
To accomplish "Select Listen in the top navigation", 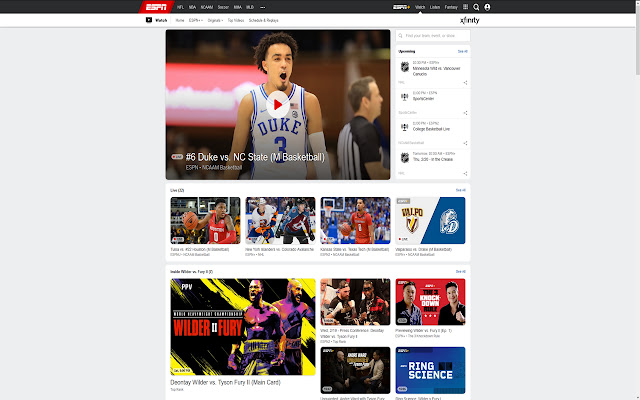I will pyautogui.click(x=435, y=7).
